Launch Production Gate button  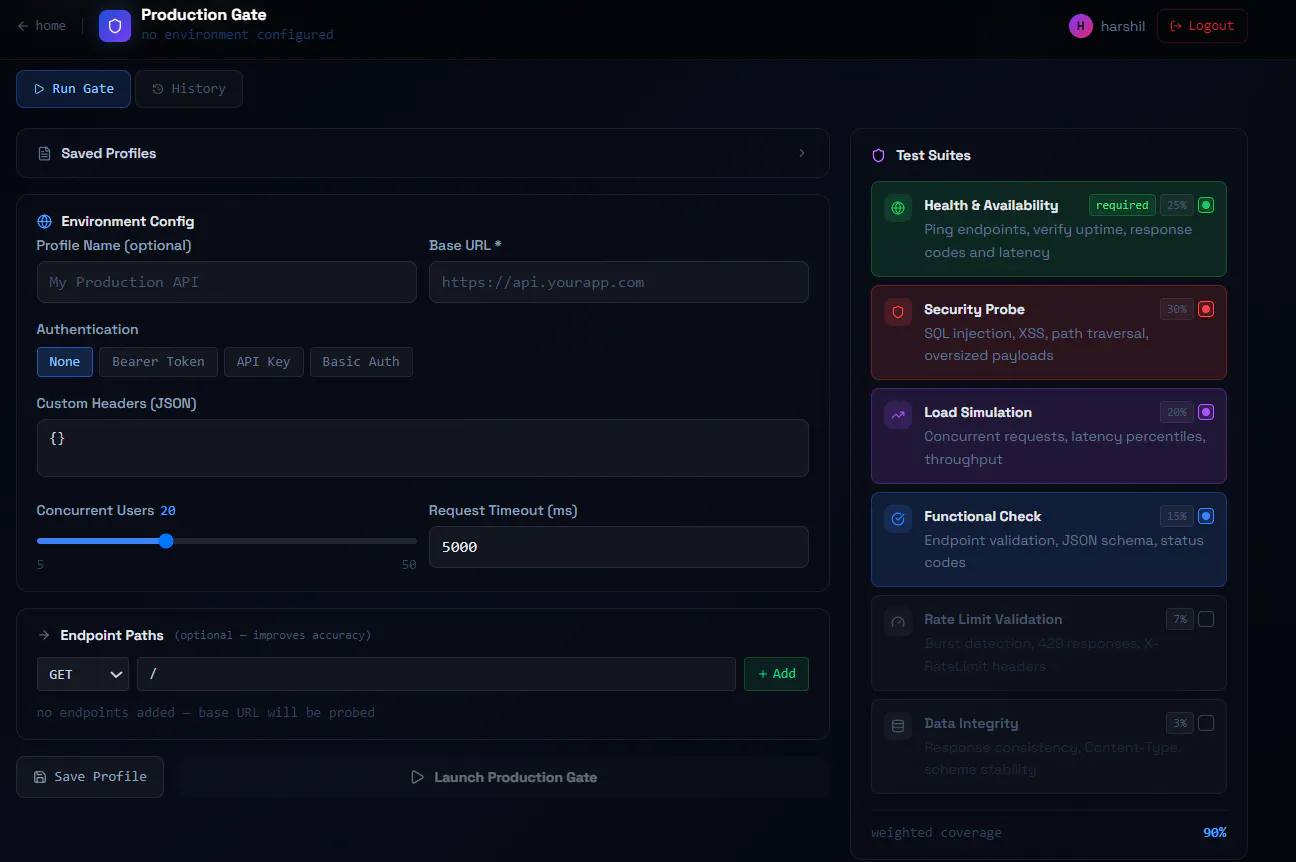503,777
